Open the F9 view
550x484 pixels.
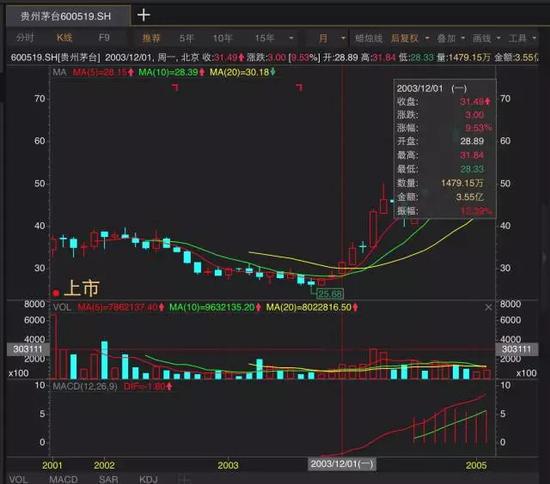point(104,38)
